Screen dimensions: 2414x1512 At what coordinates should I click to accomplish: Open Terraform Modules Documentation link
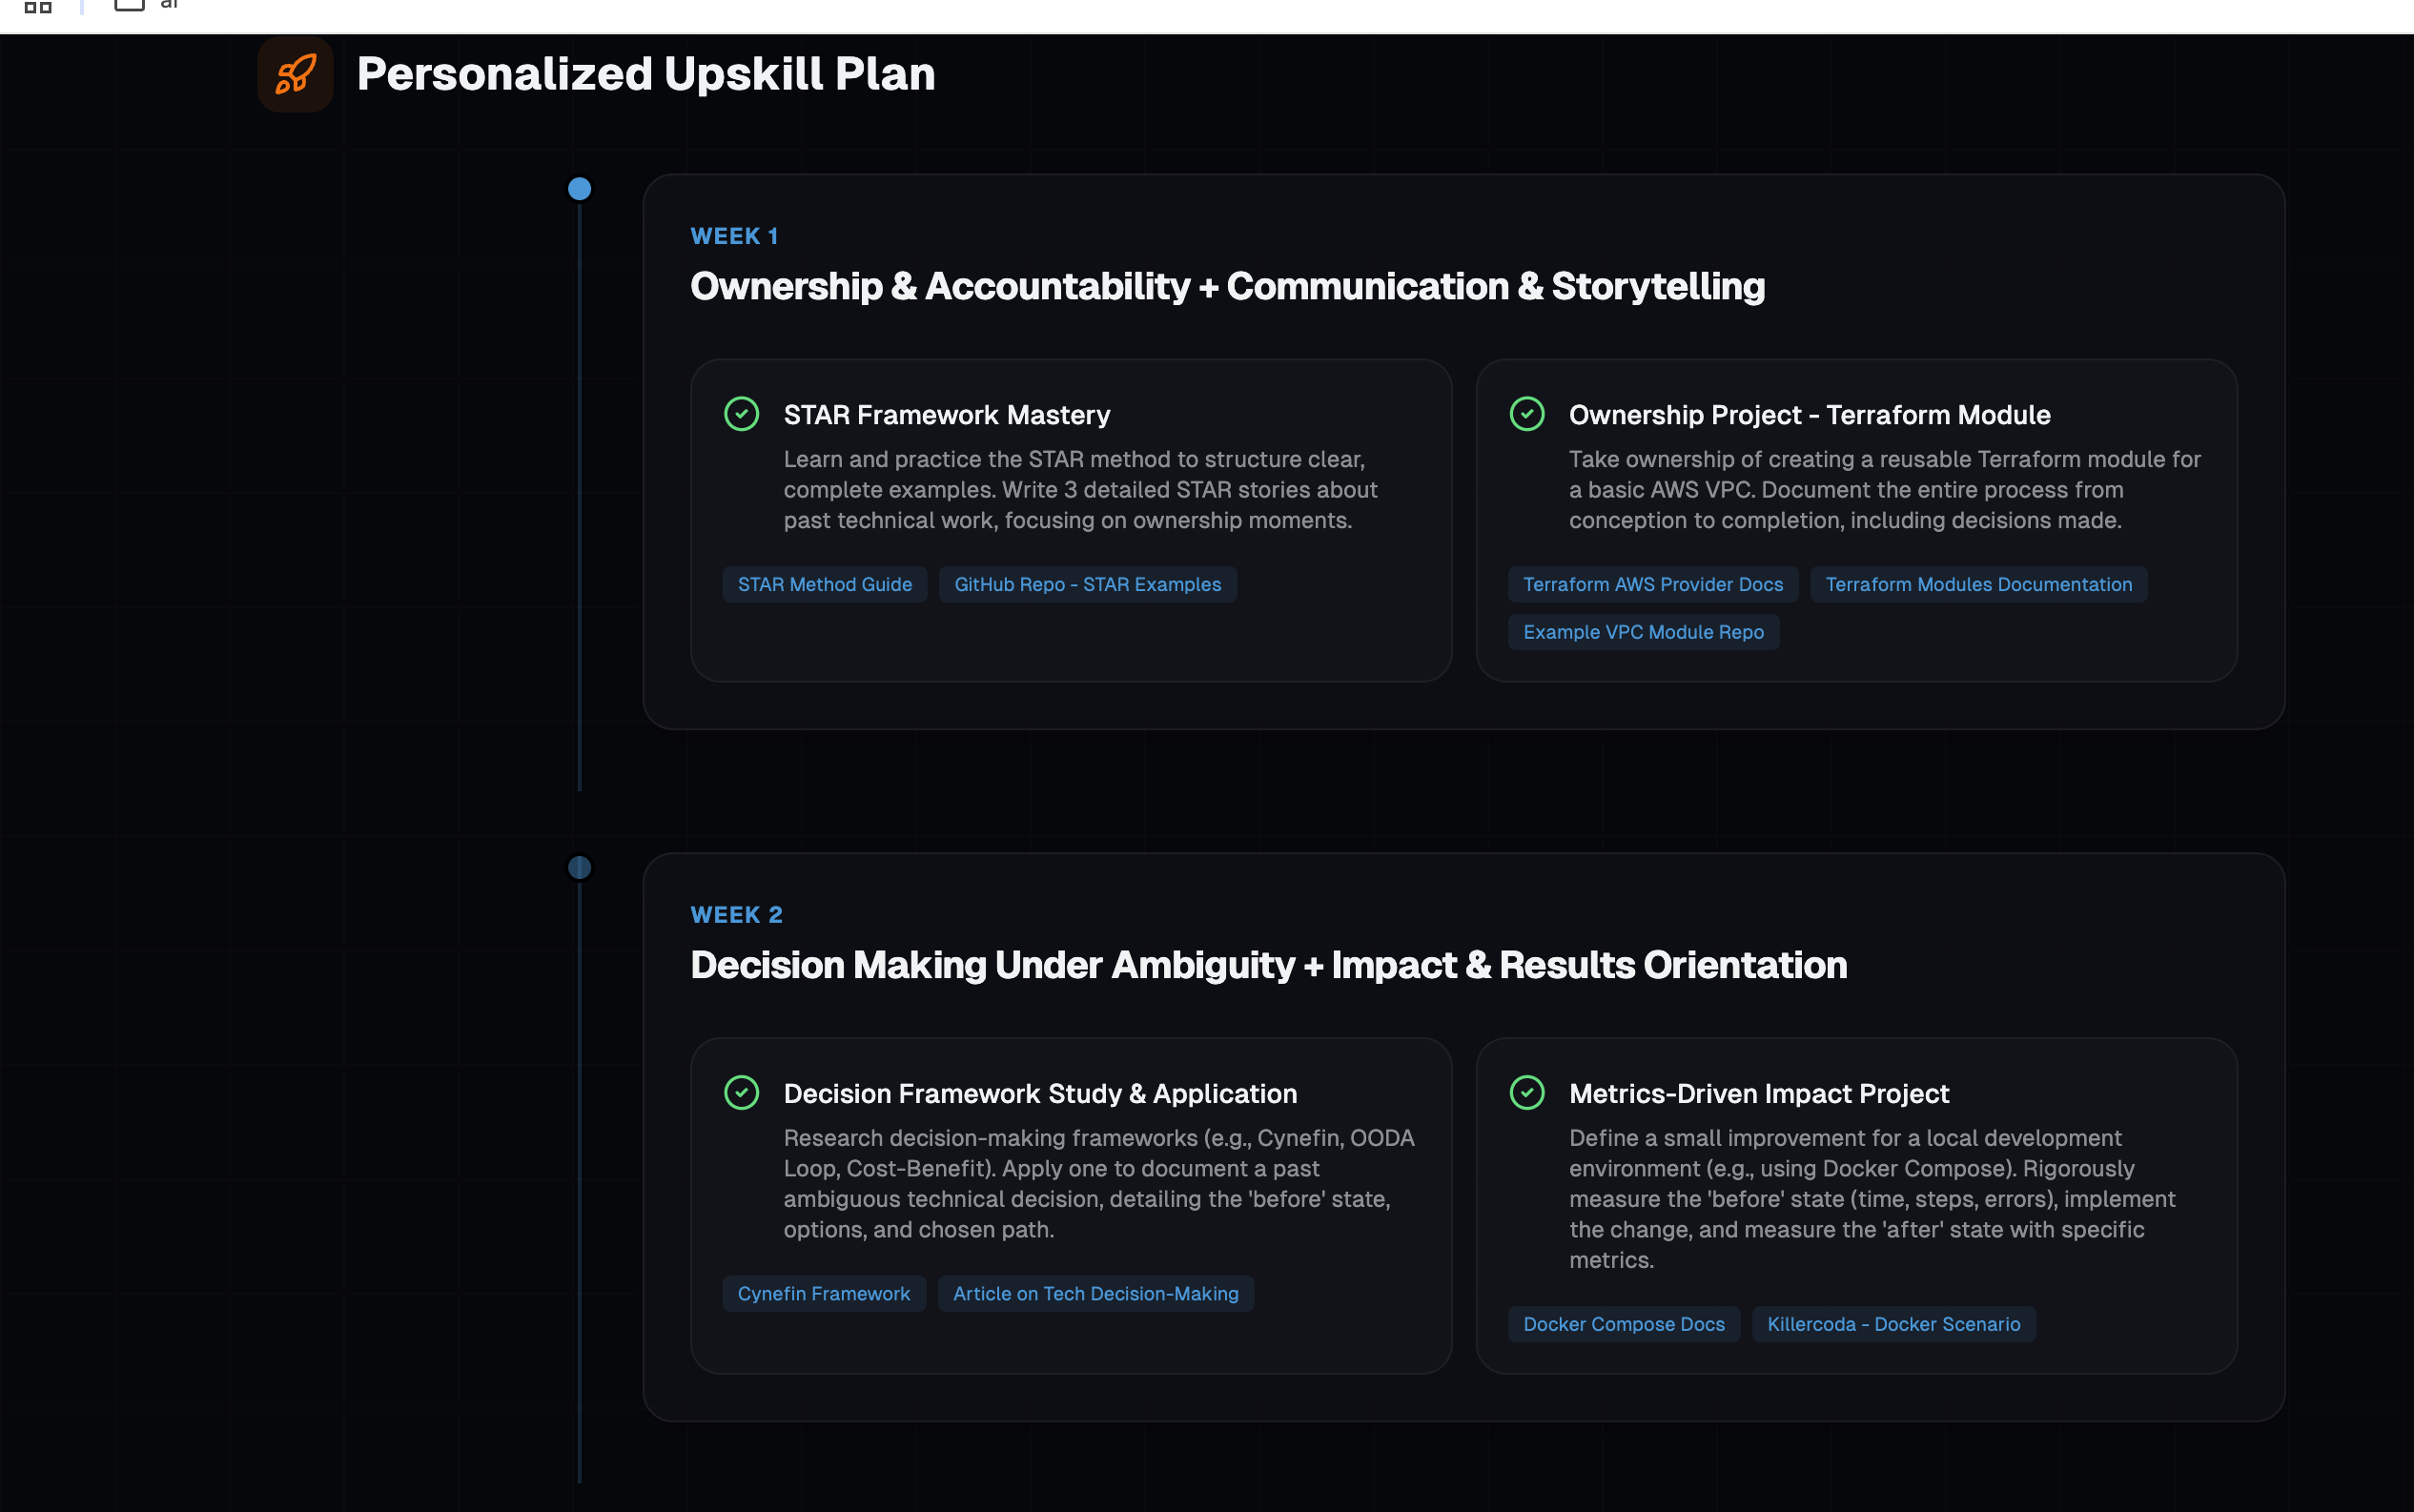pyautogui.click(x=1978, y=584)
